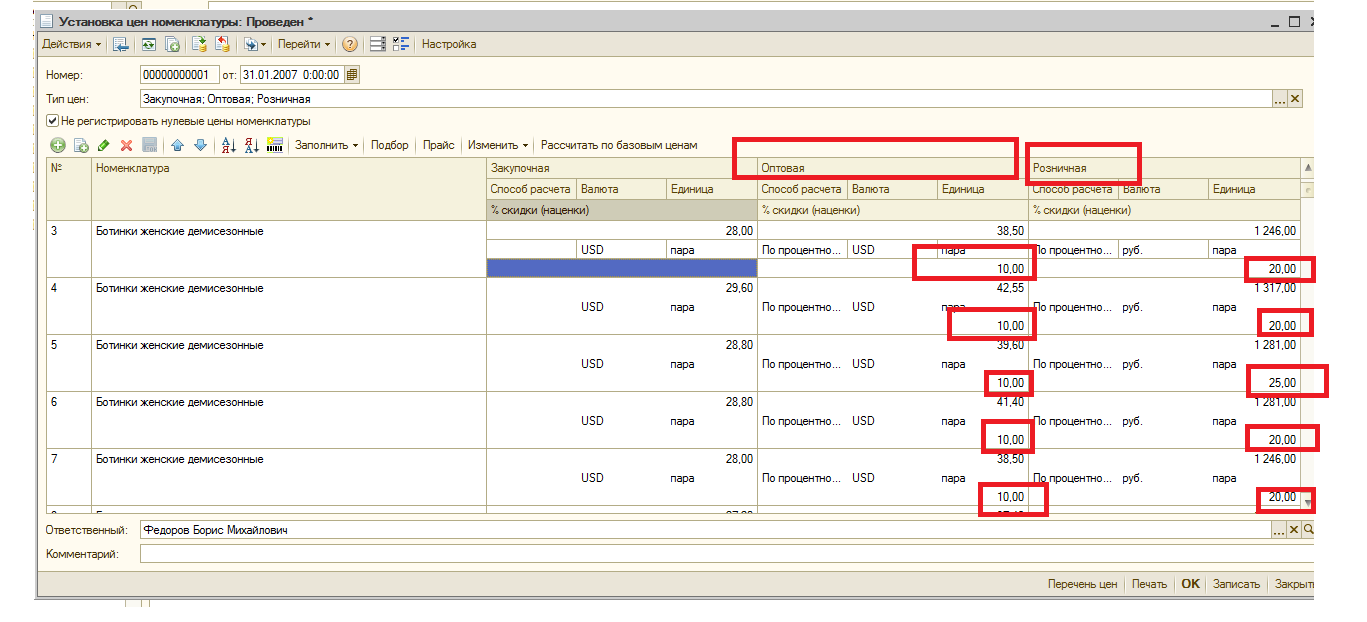The image size is (1367, 622).
Task: Click Настройка in the toolbar
Action: click(449, 44)
